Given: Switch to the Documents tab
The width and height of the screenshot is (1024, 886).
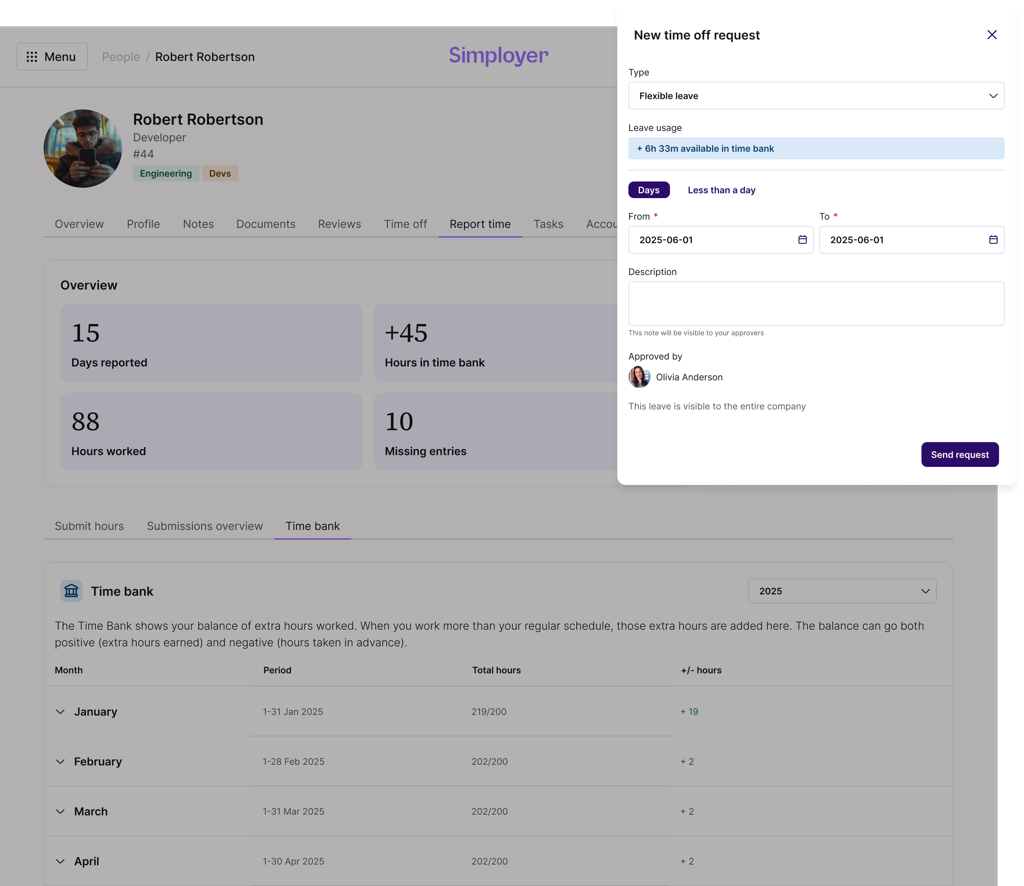Looking at the screenshot, I should pos(266,224).
